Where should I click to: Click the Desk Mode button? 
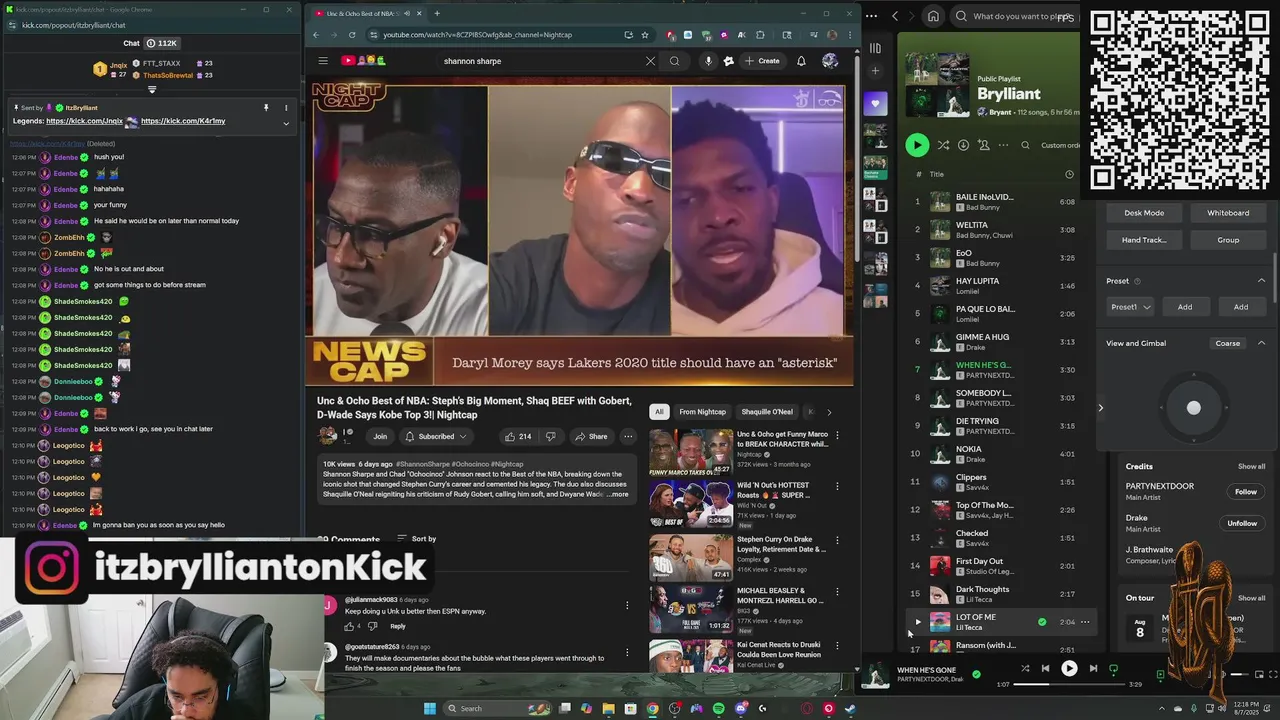(x=1144, y=213)
